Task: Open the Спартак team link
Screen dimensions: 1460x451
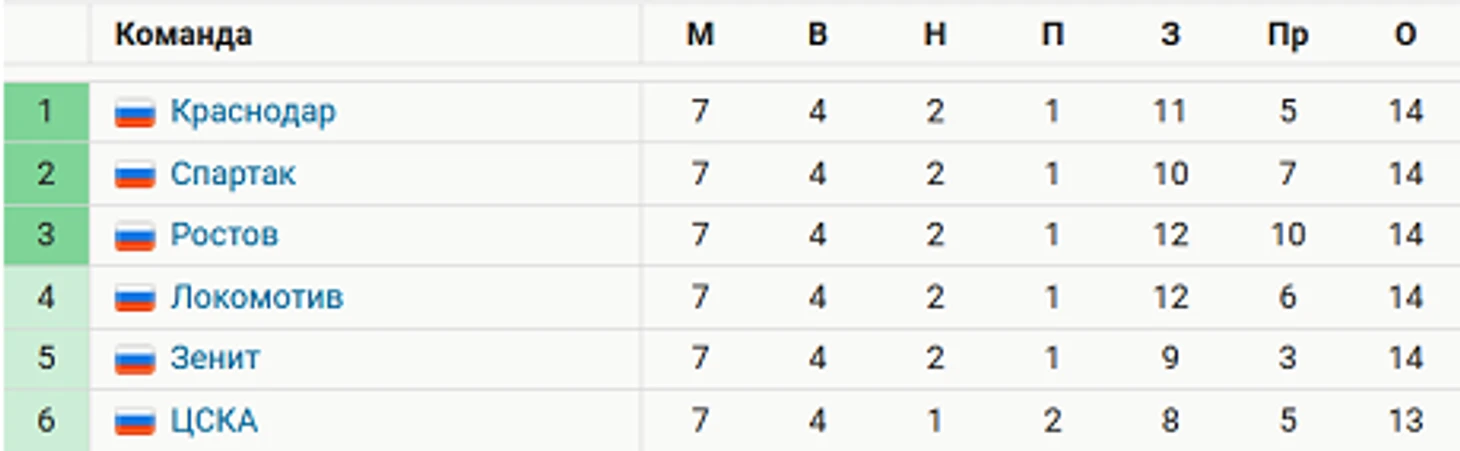Action: click(x=233, y=174)
